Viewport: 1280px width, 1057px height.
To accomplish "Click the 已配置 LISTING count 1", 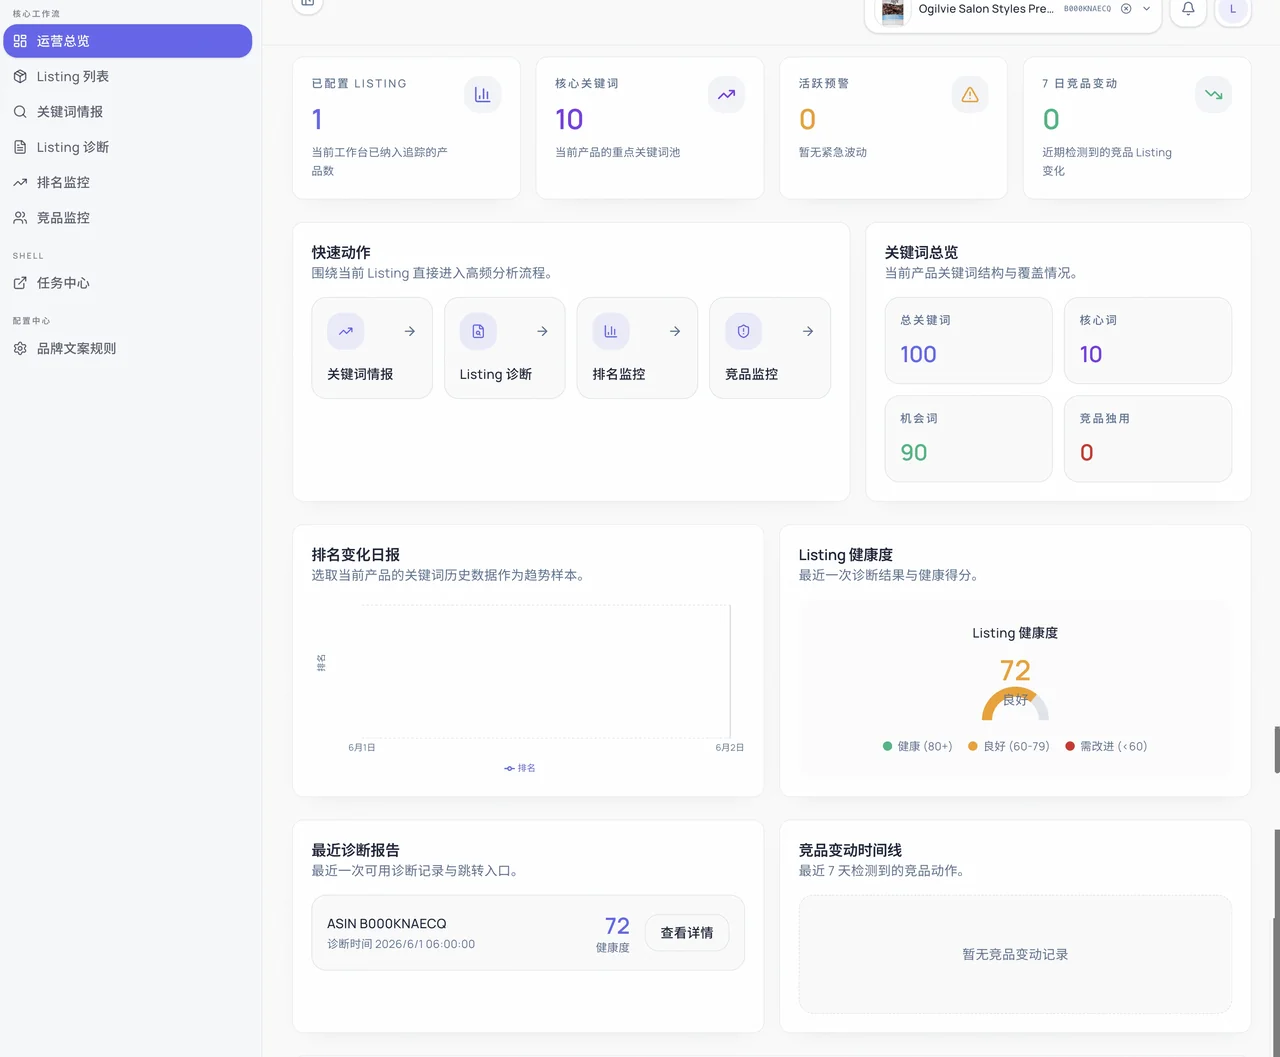I will point(317,120).
